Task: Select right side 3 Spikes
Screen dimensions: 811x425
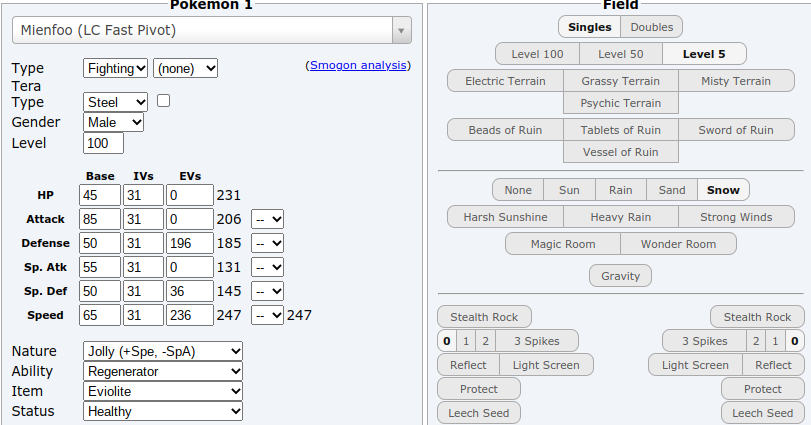Action: [x=704, y=341]
